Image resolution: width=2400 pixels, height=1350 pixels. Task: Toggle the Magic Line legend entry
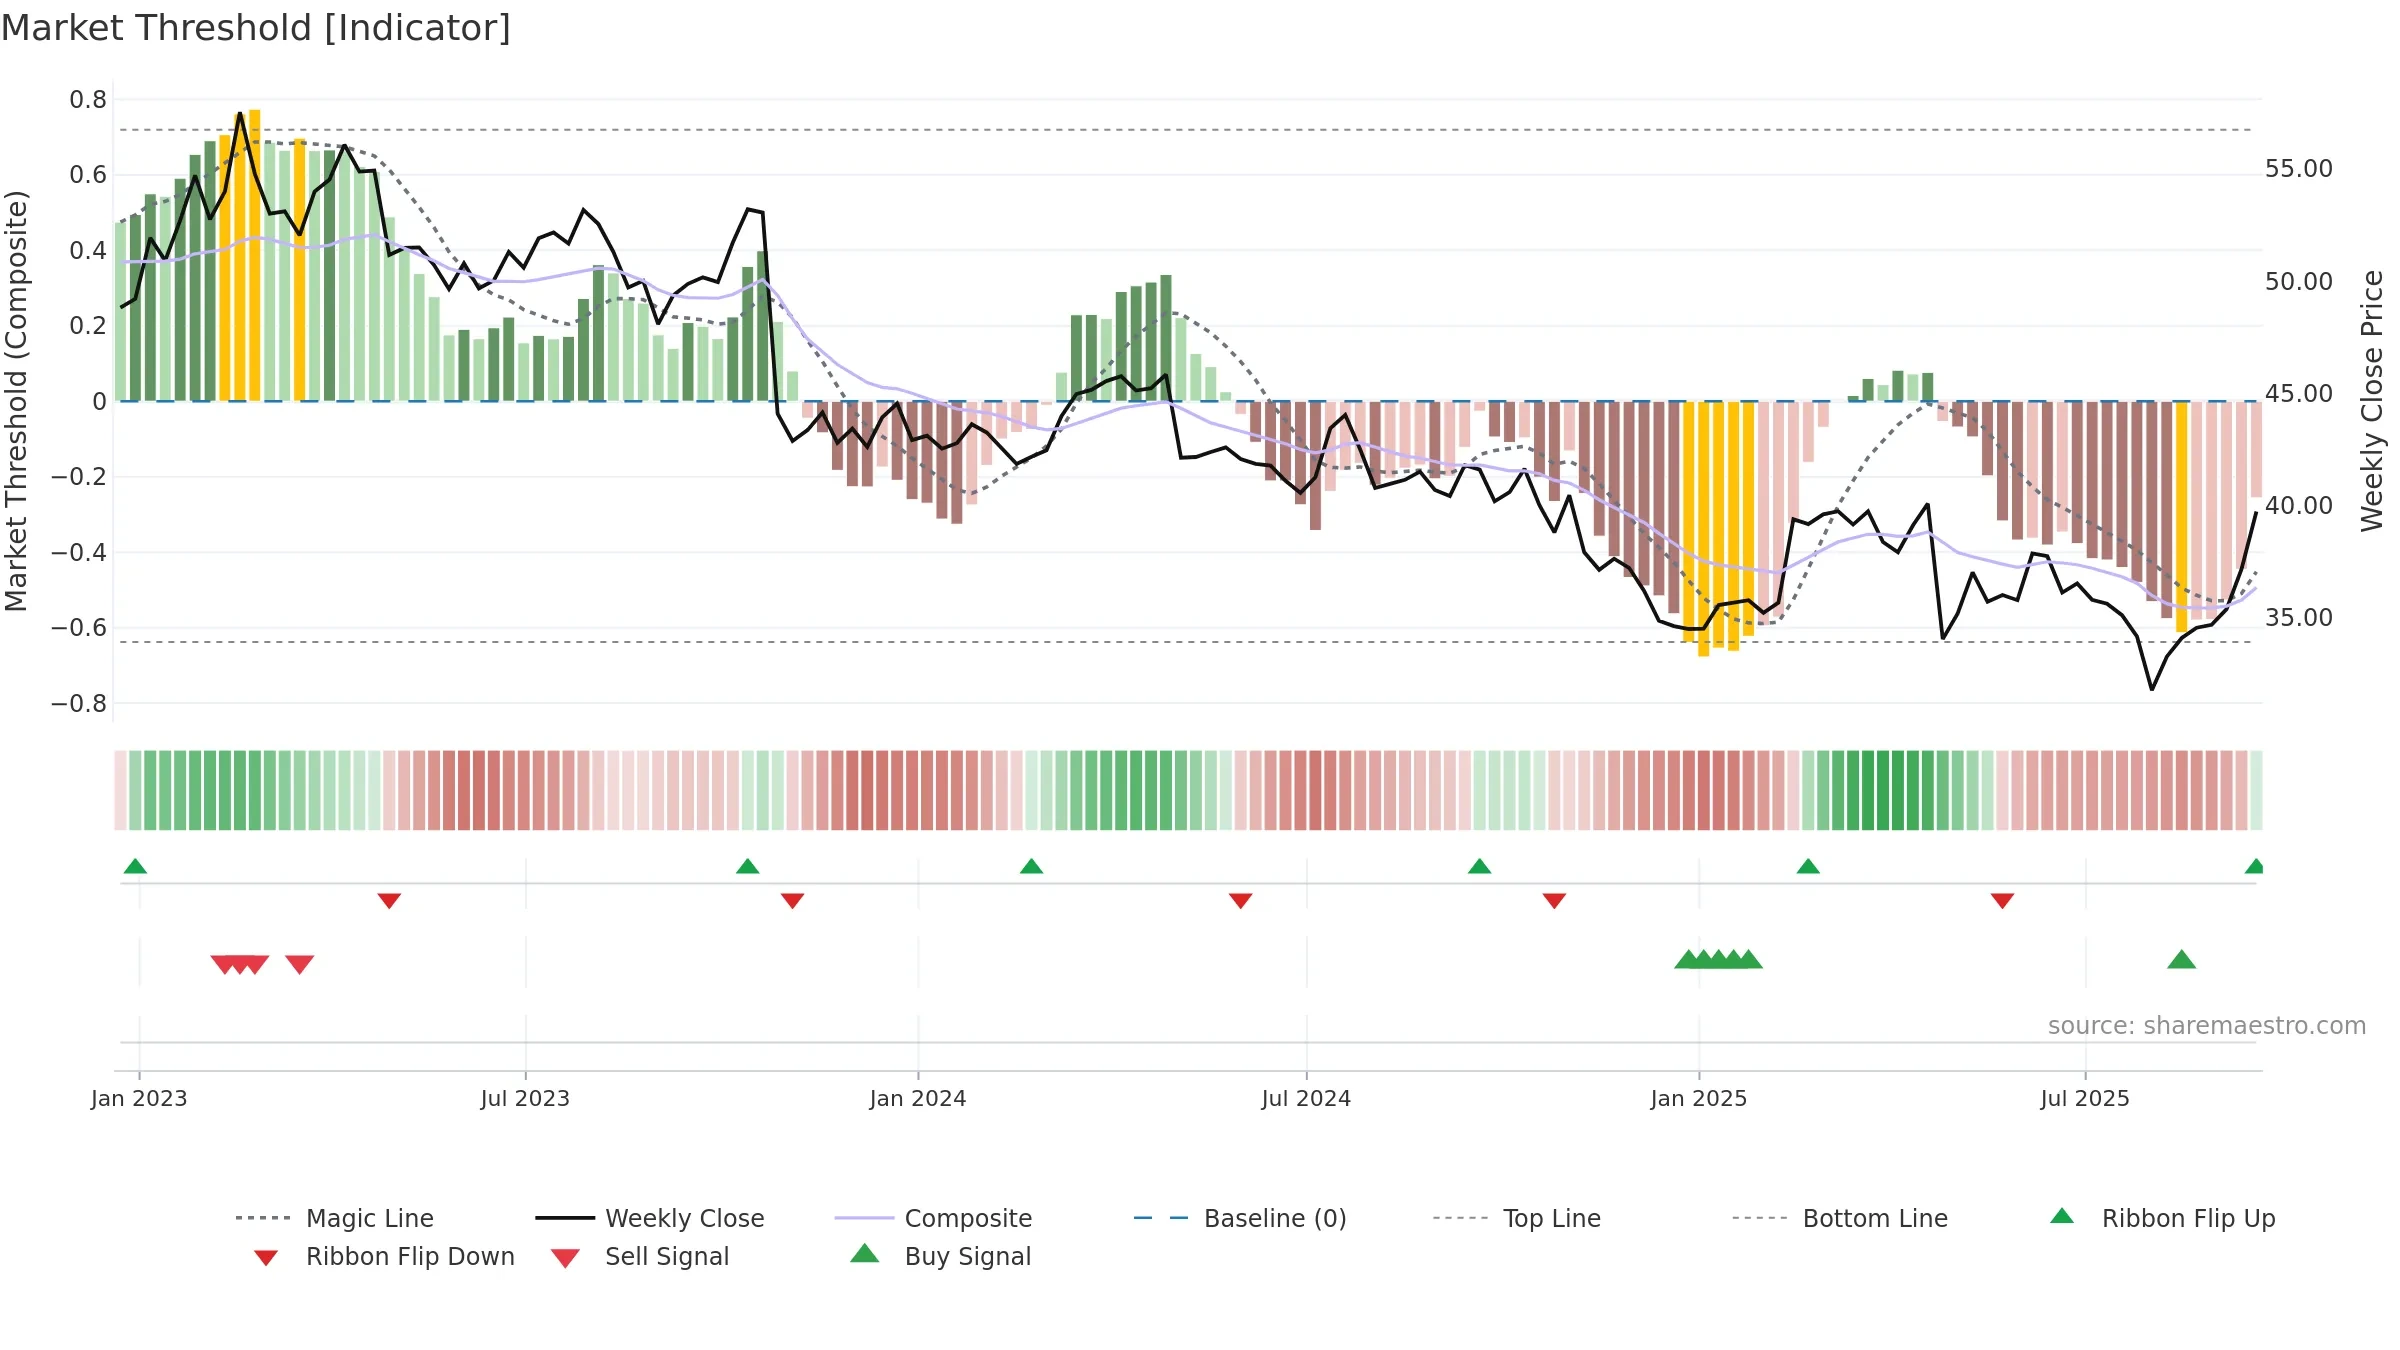(335, 1218)
